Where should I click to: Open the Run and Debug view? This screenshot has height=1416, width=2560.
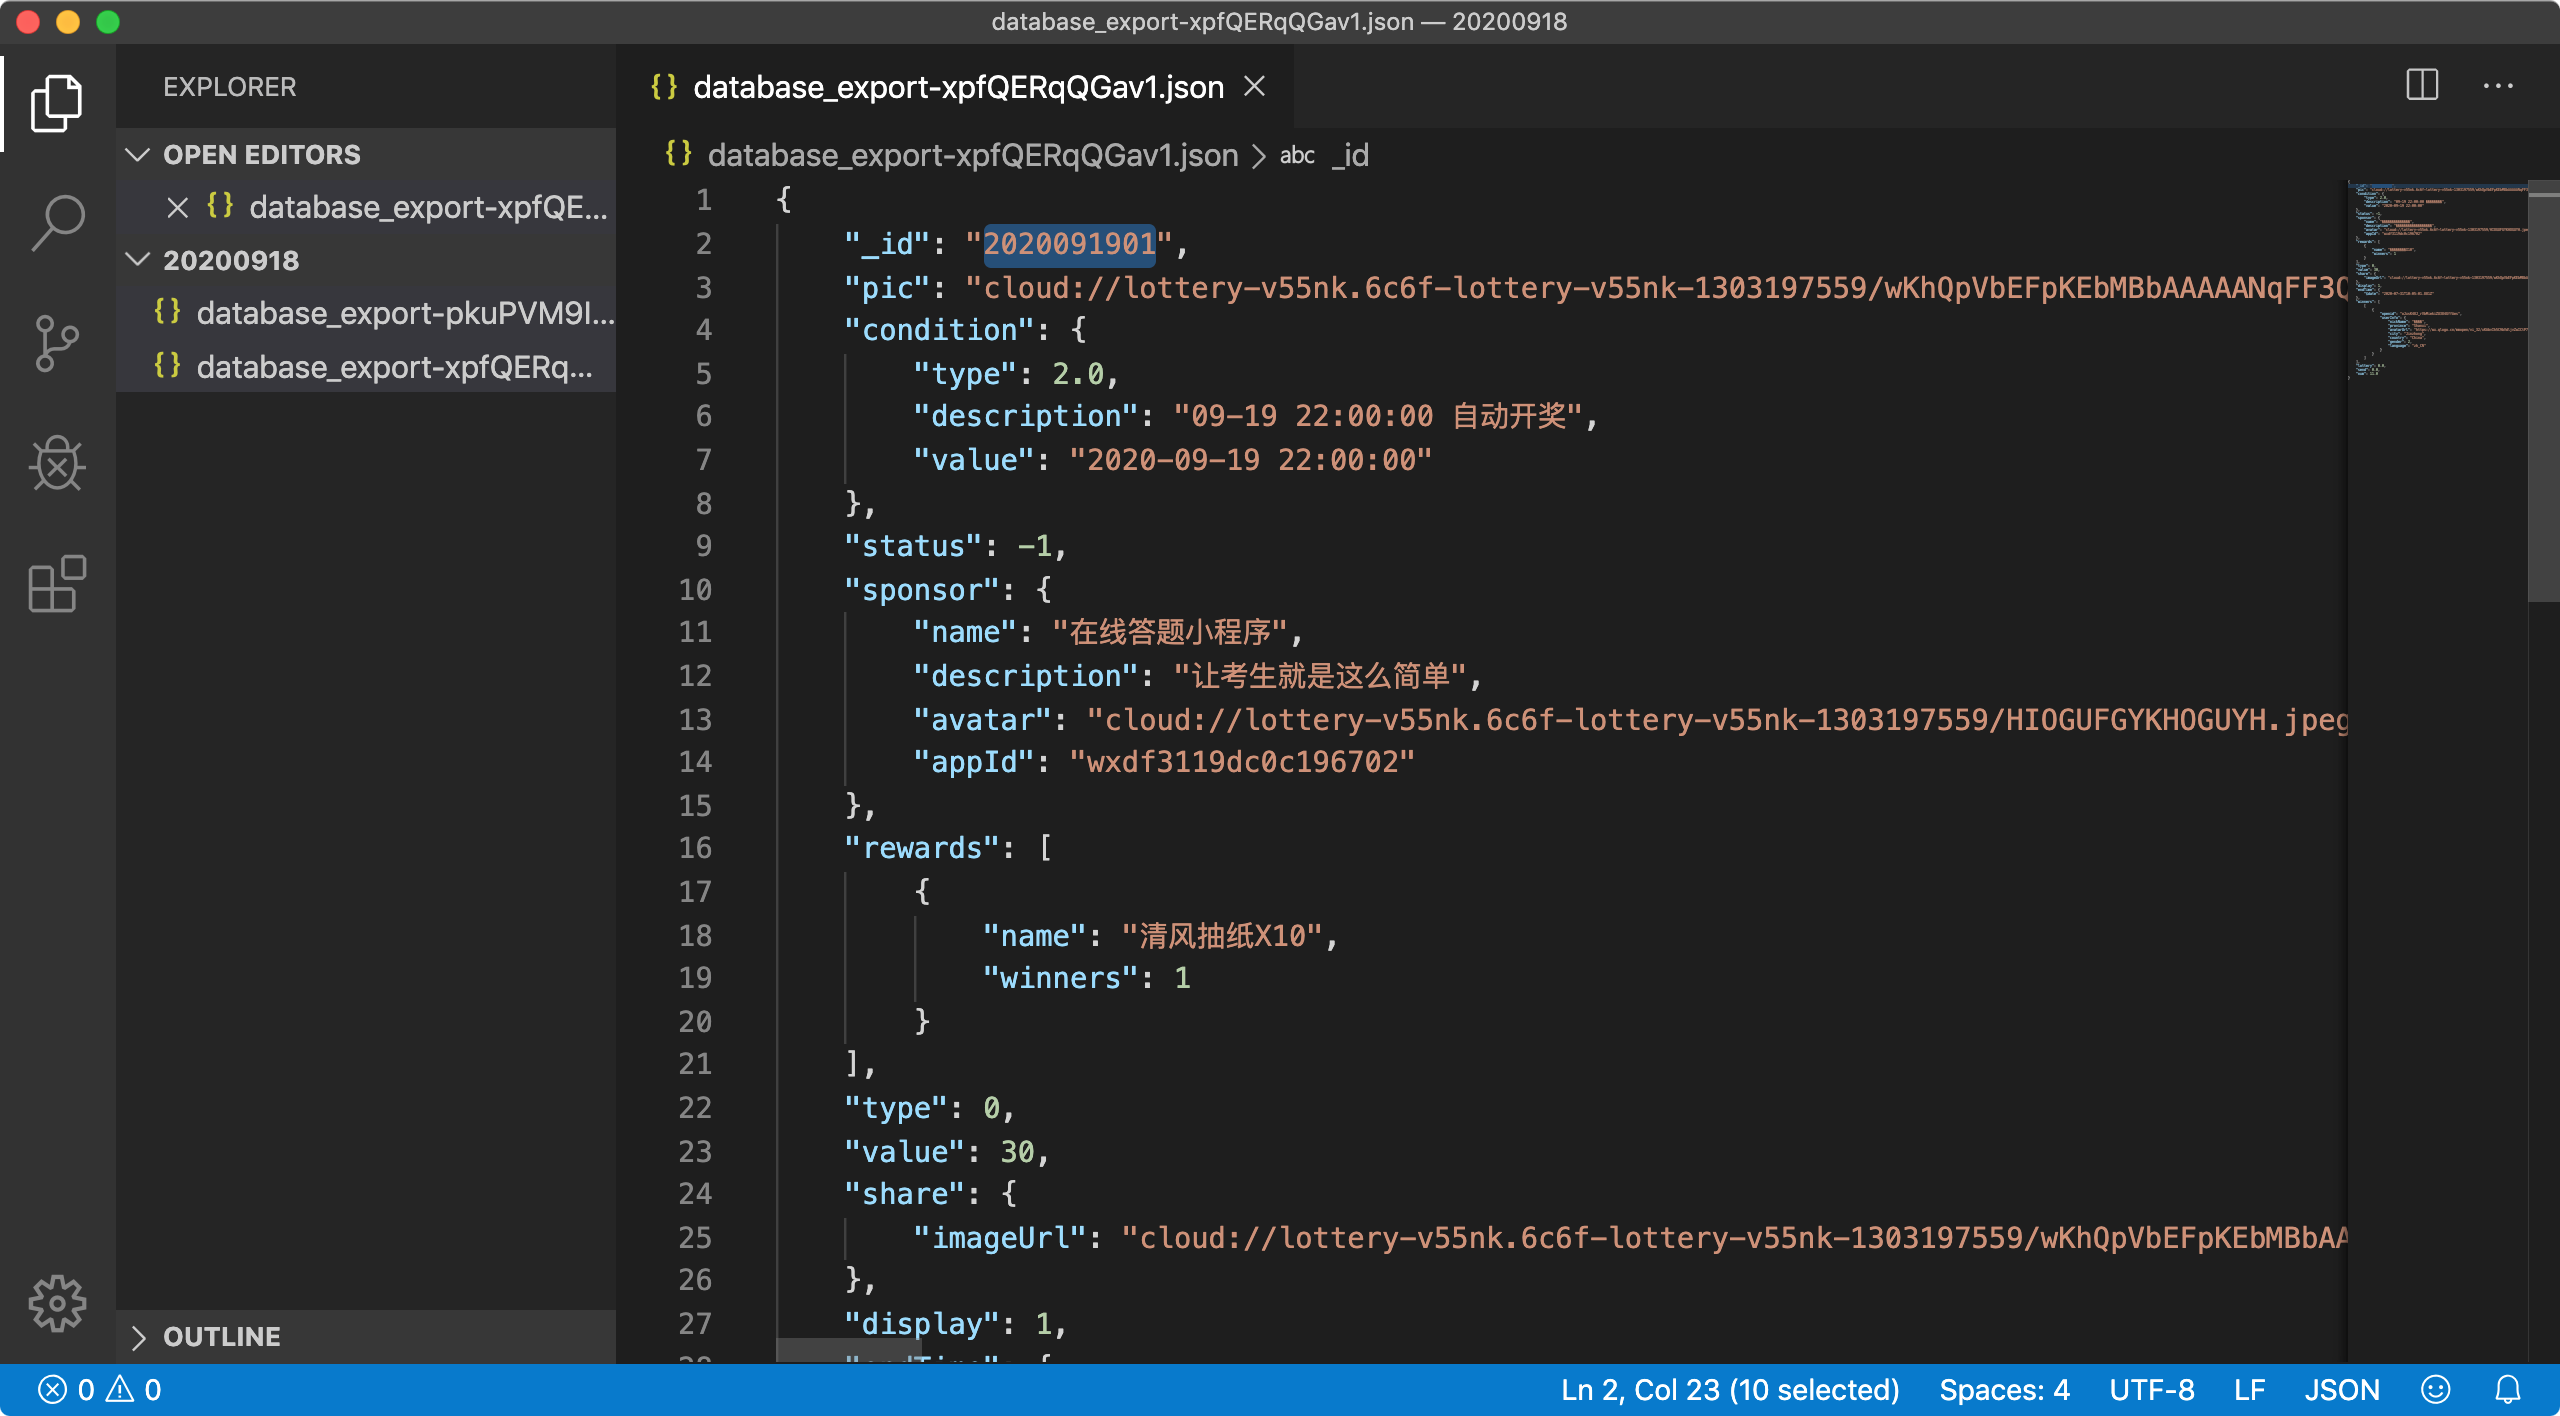coord(57,464)
